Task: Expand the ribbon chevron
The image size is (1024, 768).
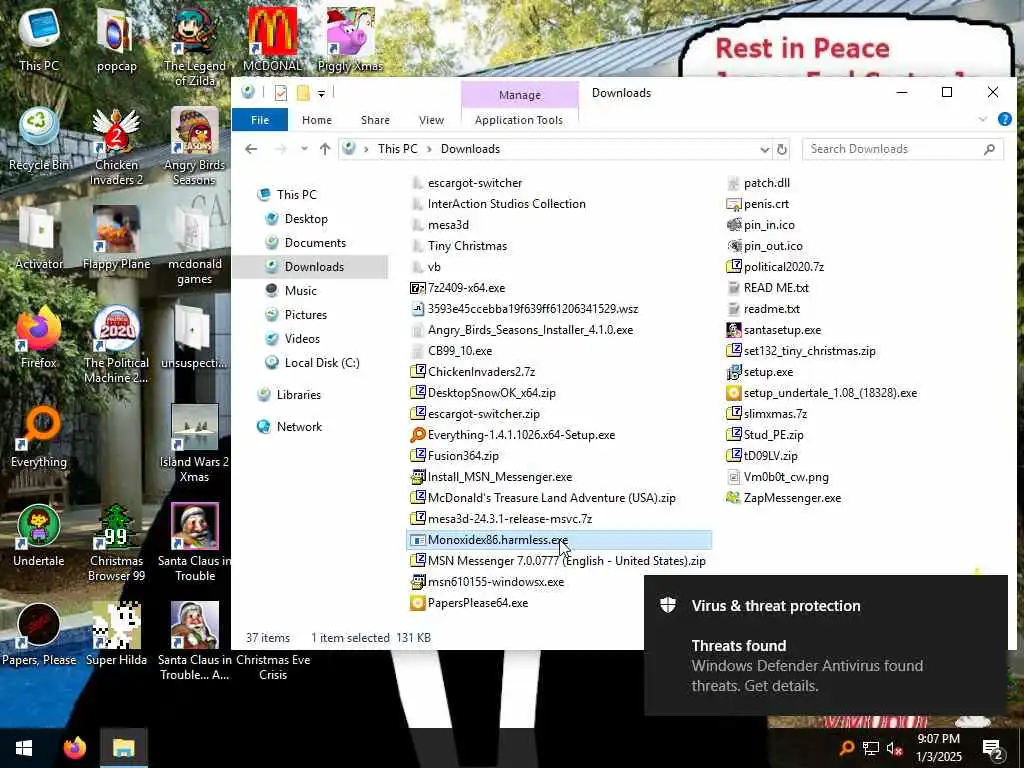Action: [x=983, y=119]
